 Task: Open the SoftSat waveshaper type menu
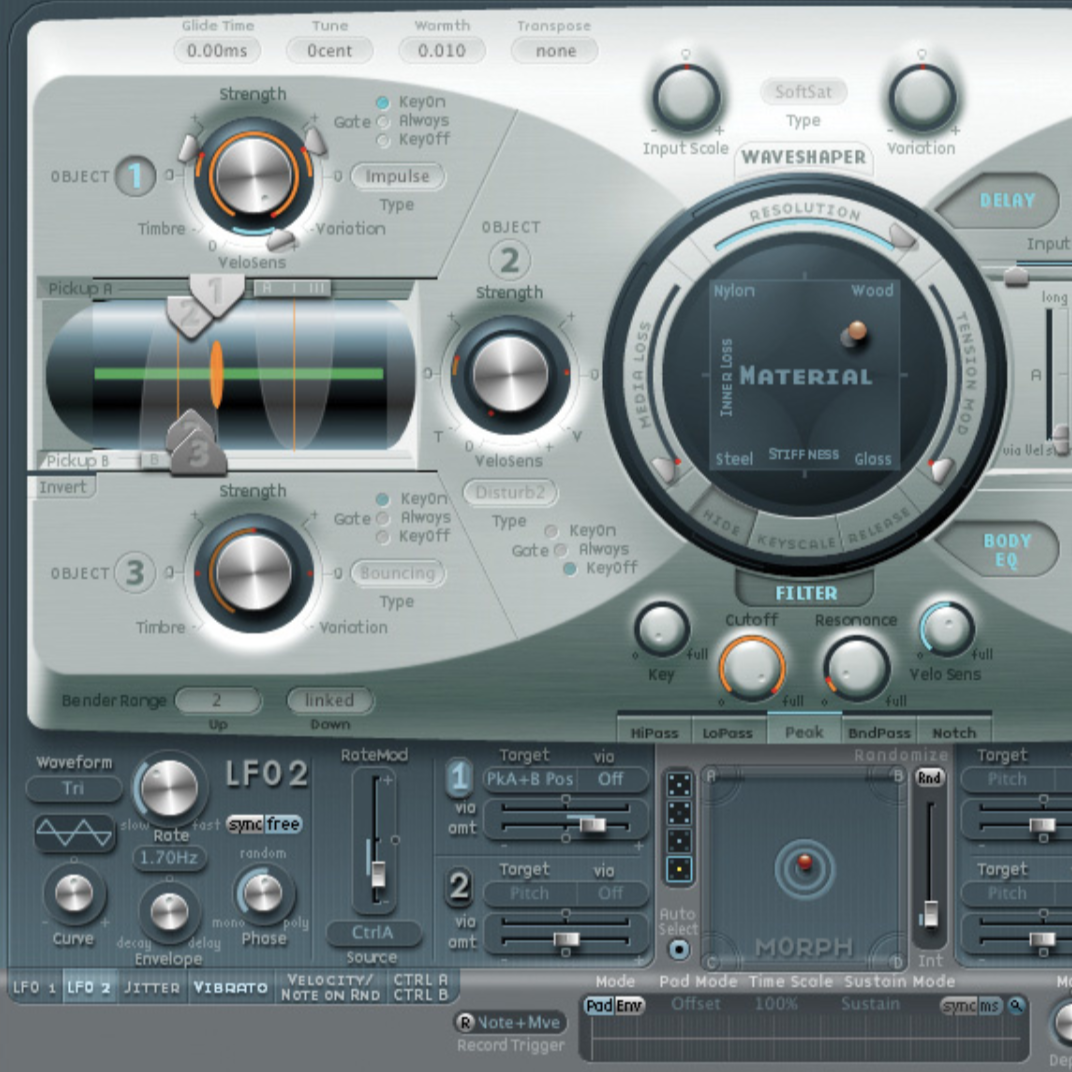(x=803, y=93)
